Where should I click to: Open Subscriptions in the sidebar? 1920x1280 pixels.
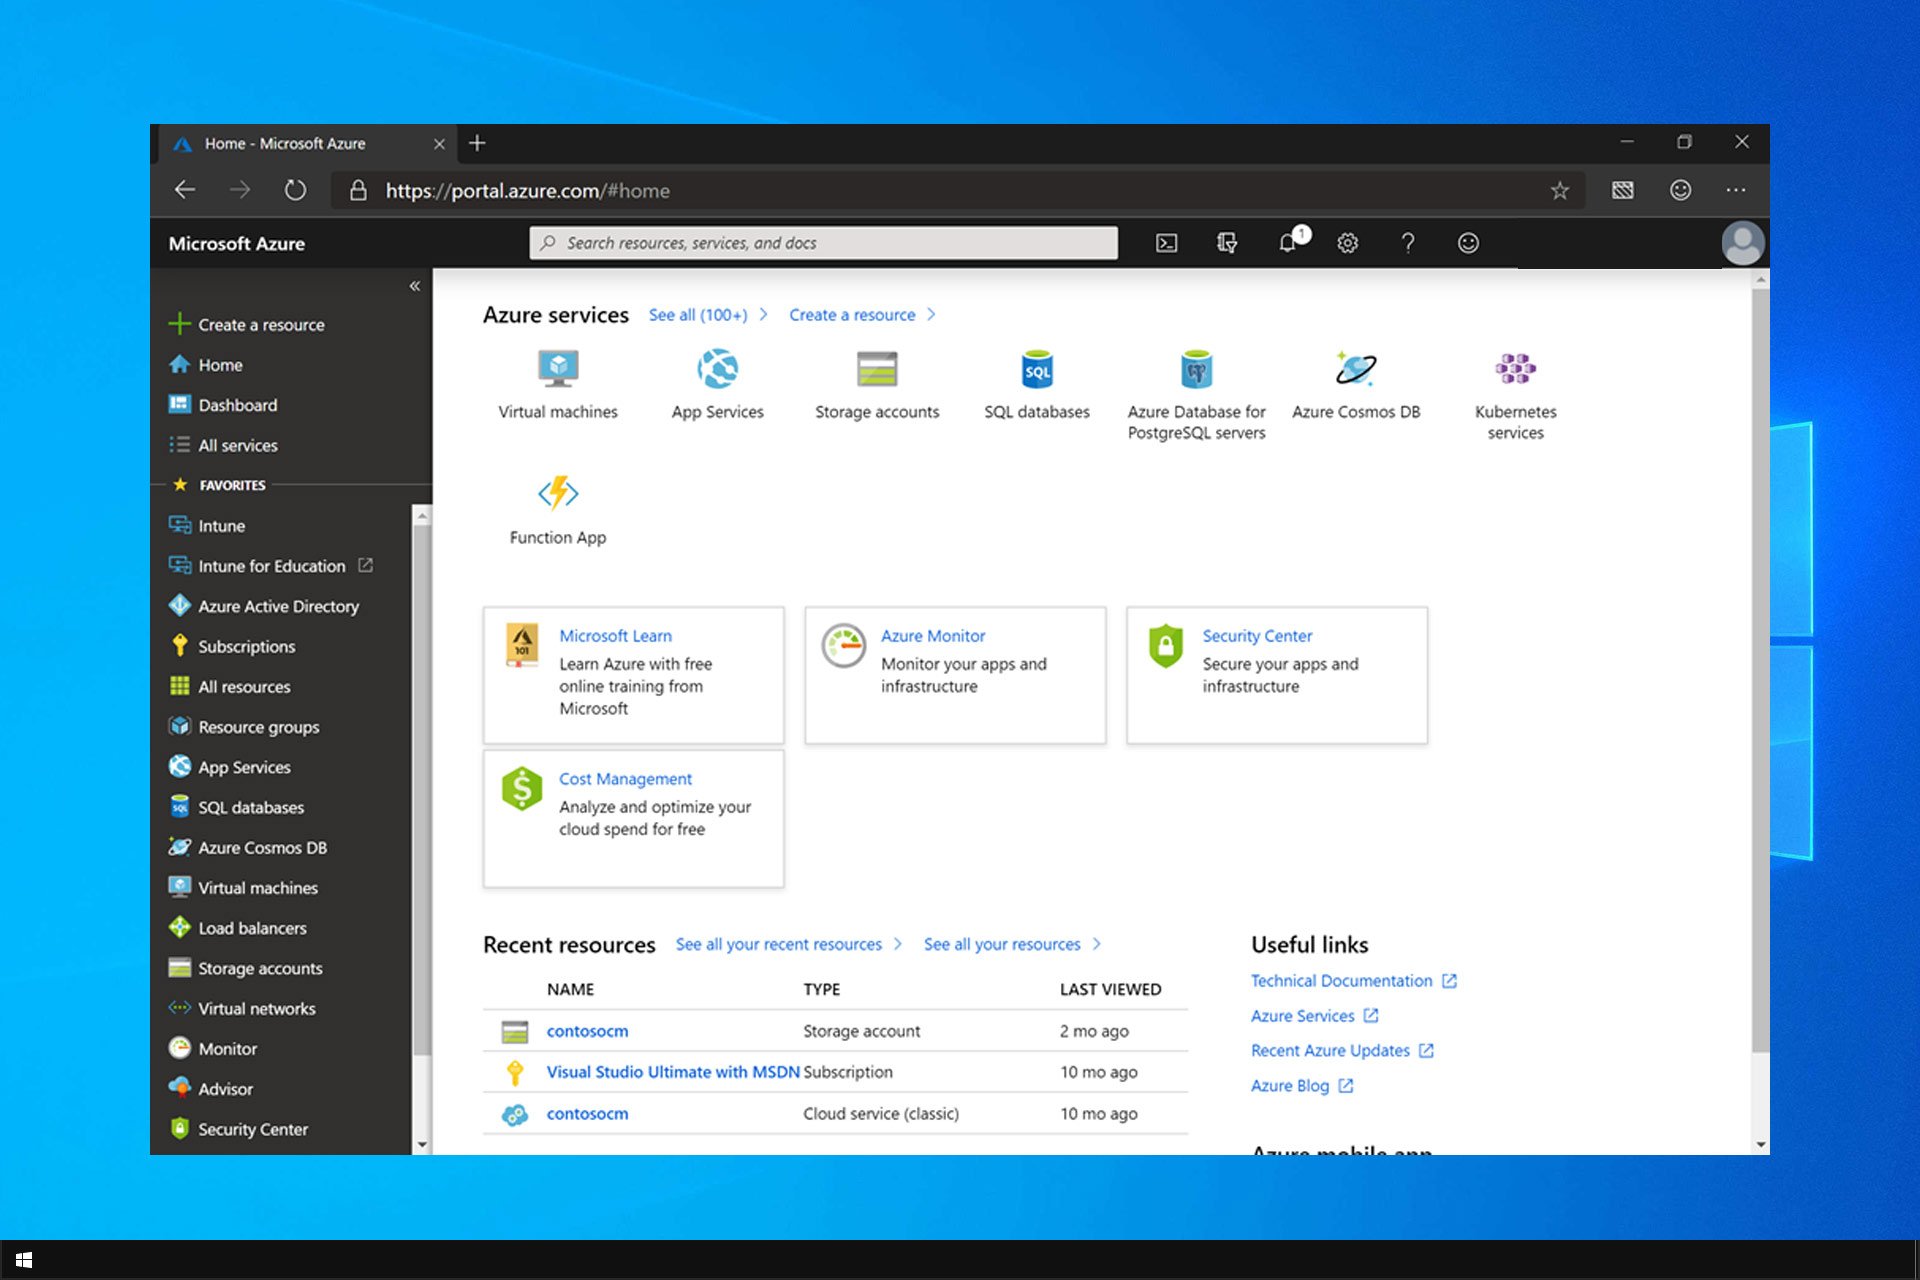tap(232, 646)
